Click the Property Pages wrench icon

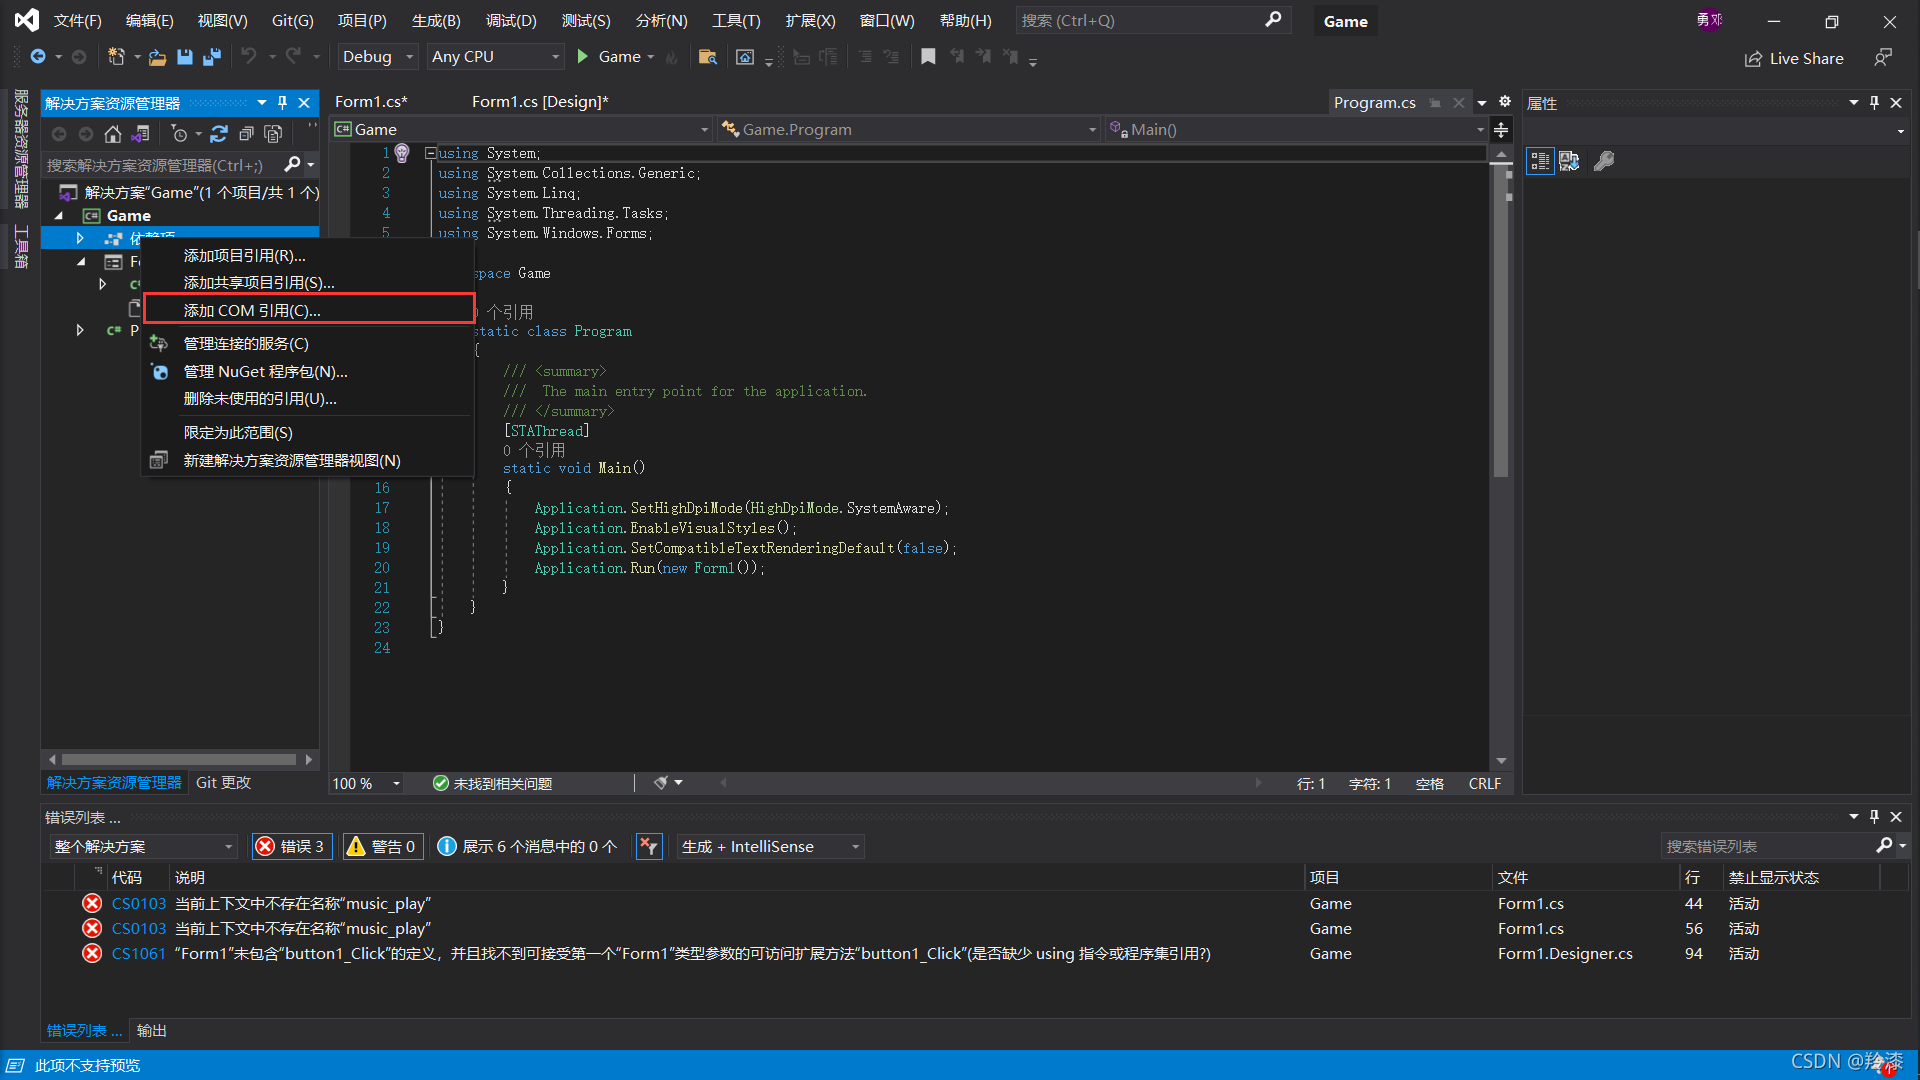tap(1604, 161)
